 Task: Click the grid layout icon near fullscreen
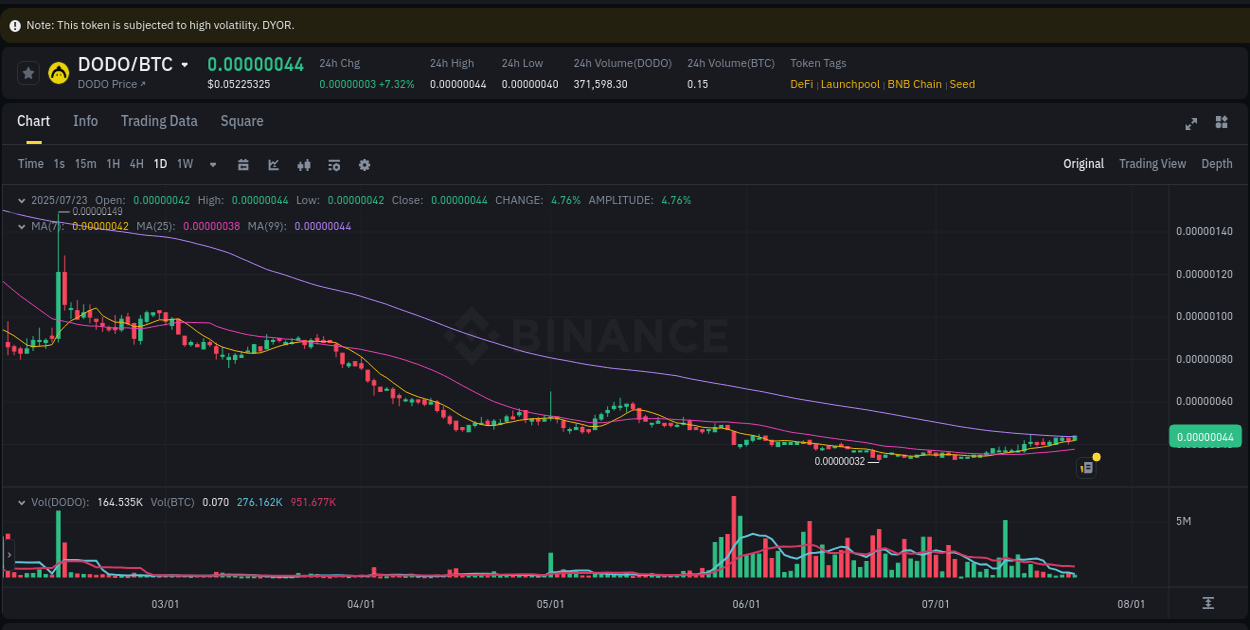1221,122
